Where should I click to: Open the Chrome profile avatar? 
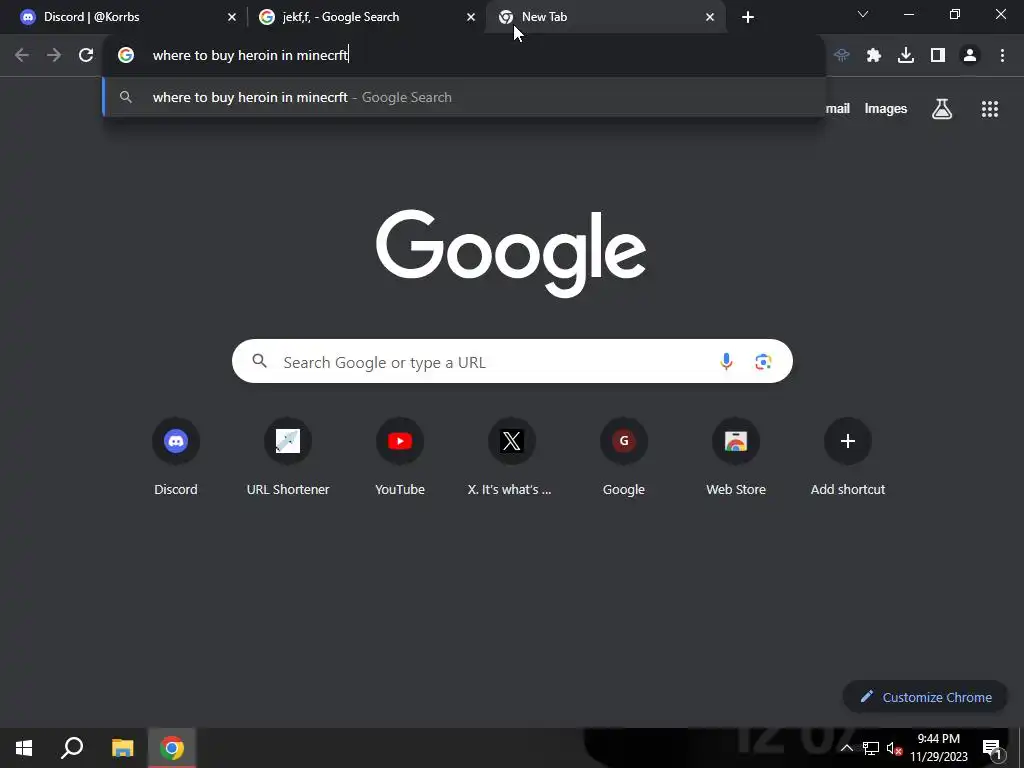[970, 56]
